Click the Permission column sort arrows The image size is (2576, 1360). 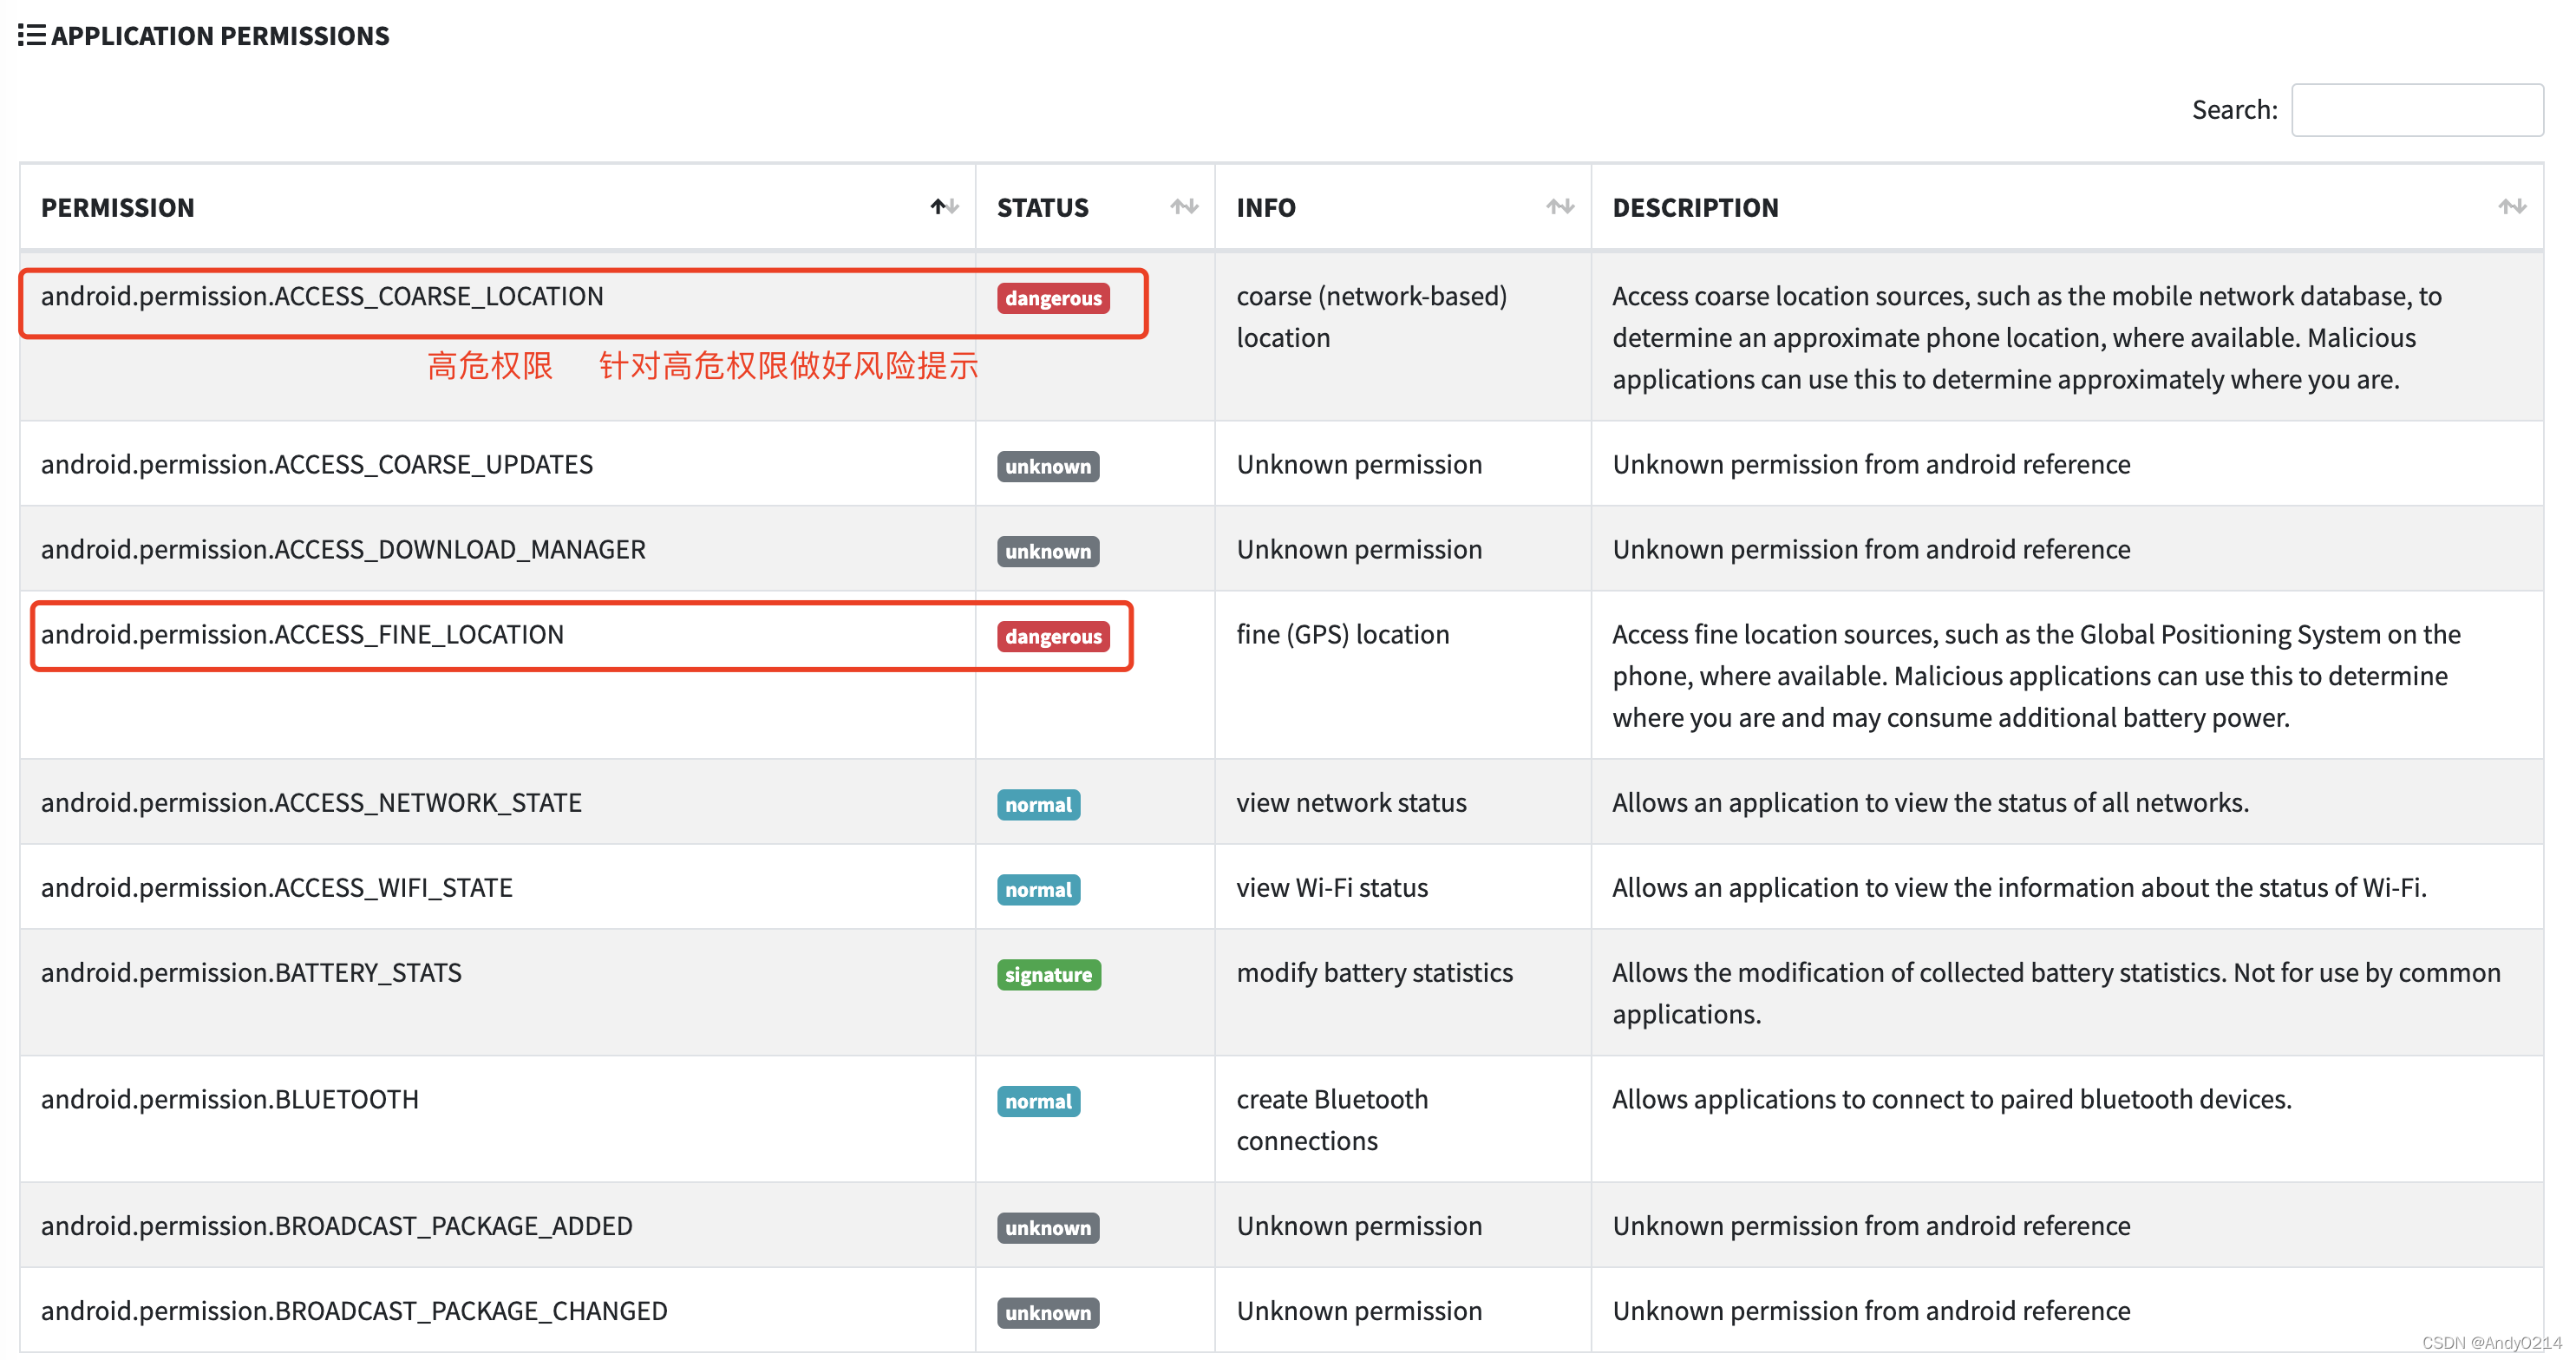pyautogui.click(x=944, y=207)
